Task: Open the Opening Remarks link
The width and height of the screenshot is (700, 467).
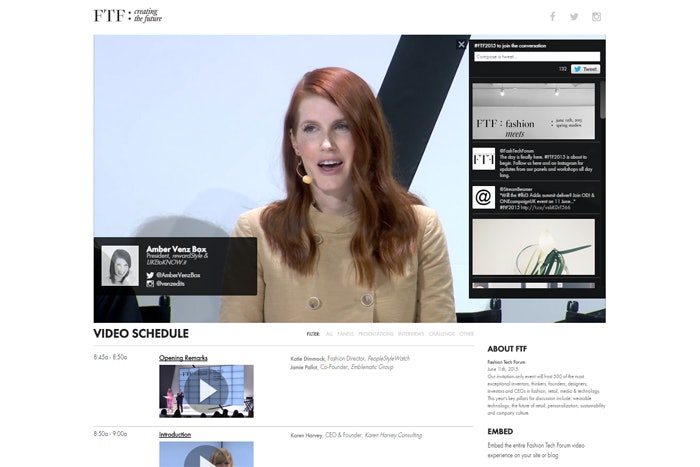Action: coord(183,357)
